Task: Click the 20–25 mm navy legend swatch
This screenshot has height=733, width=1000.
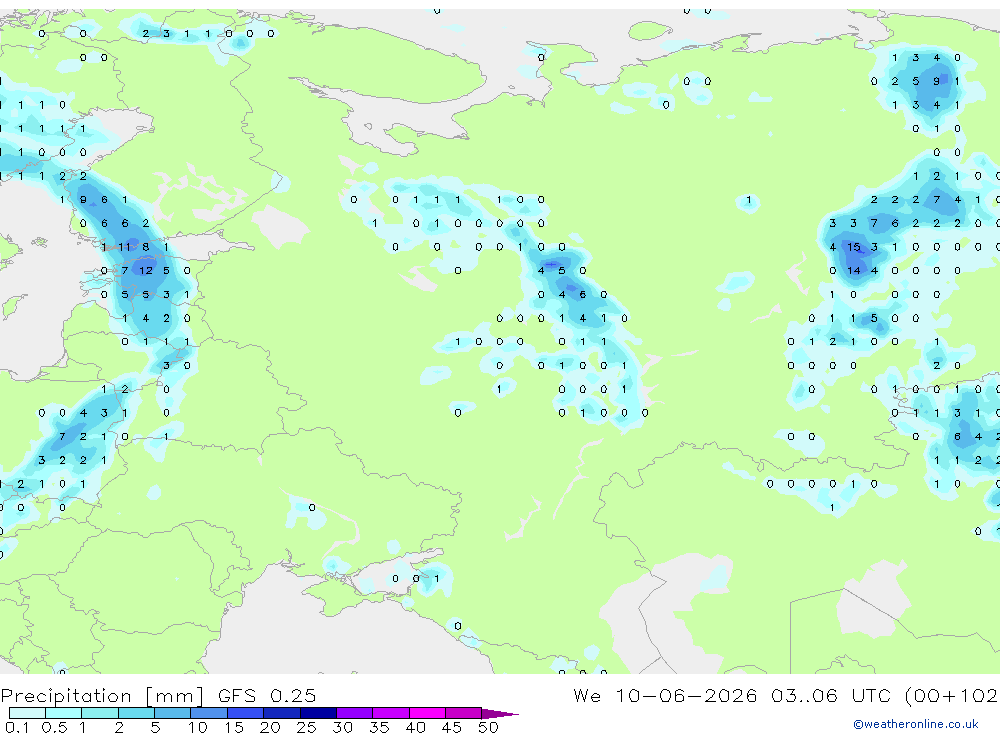Action: (282, 713)
